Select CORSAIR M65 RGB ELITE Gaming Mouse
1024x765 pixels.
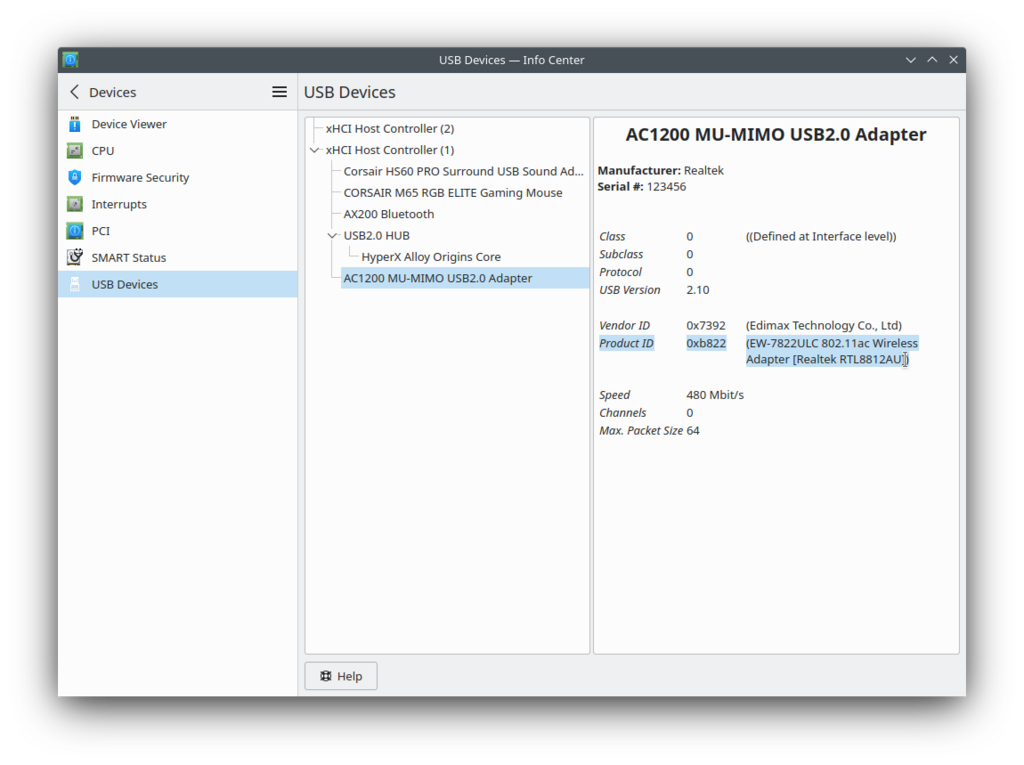453,193
